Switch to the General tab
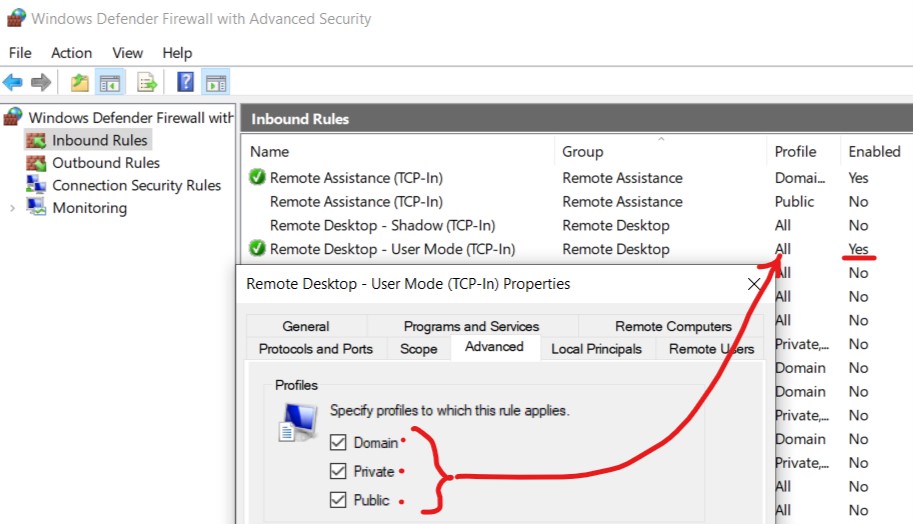 tap(306, 326)
